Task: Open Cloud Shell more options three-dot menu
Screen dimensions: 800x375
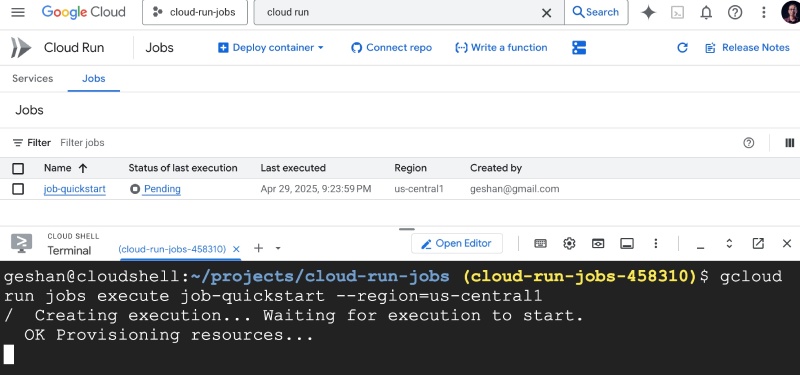Action: [656, 244]
